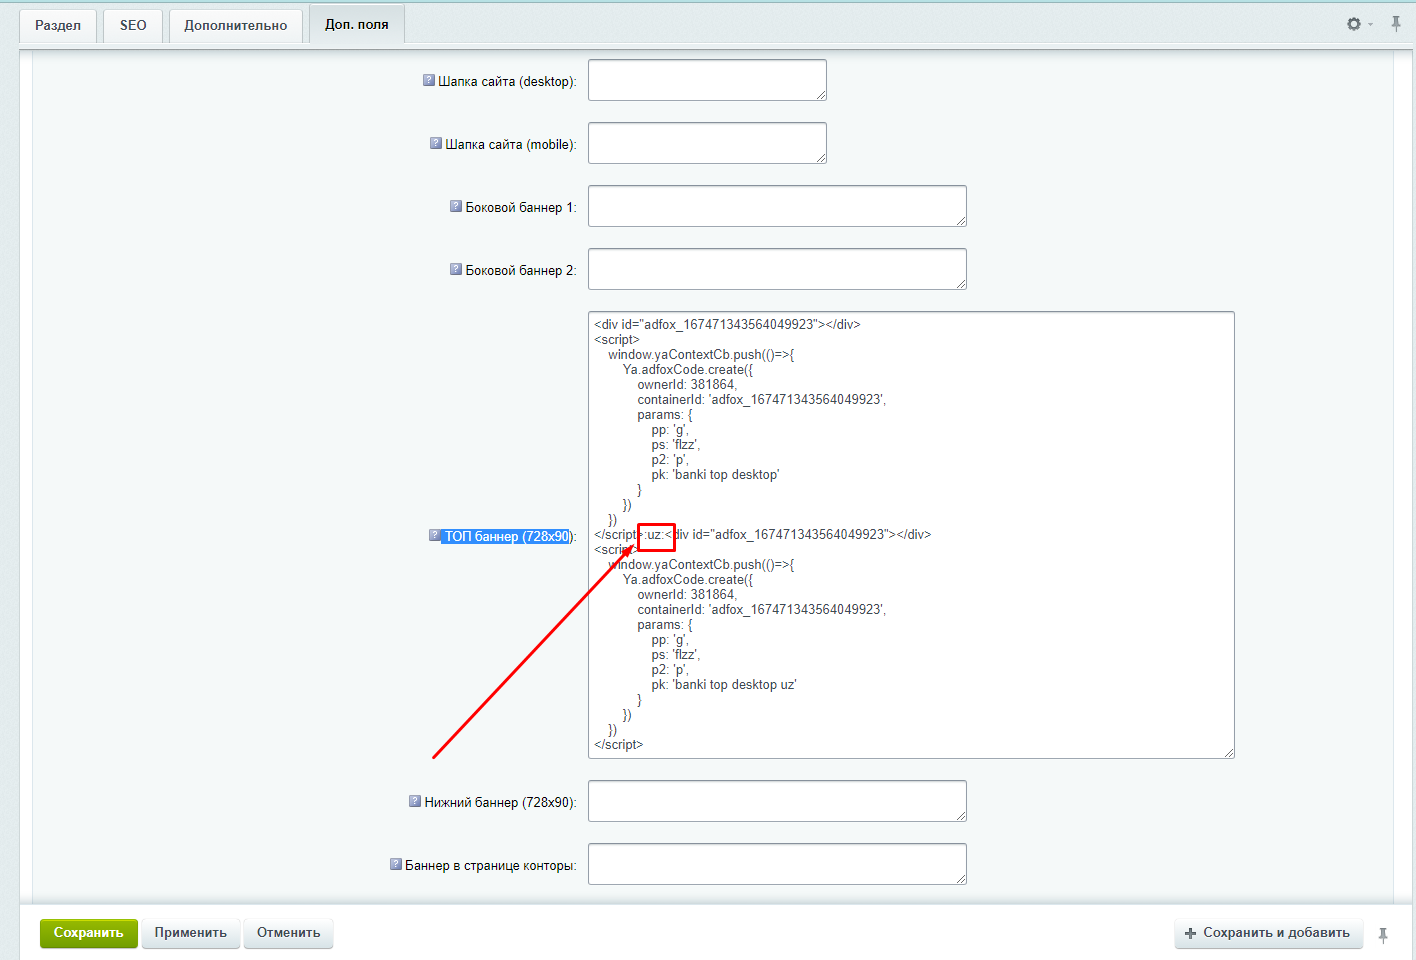Show hint icon for Шапка сайта (mobile)
This screenshot has height=960, width=1416.
click(x=436, y=143)
